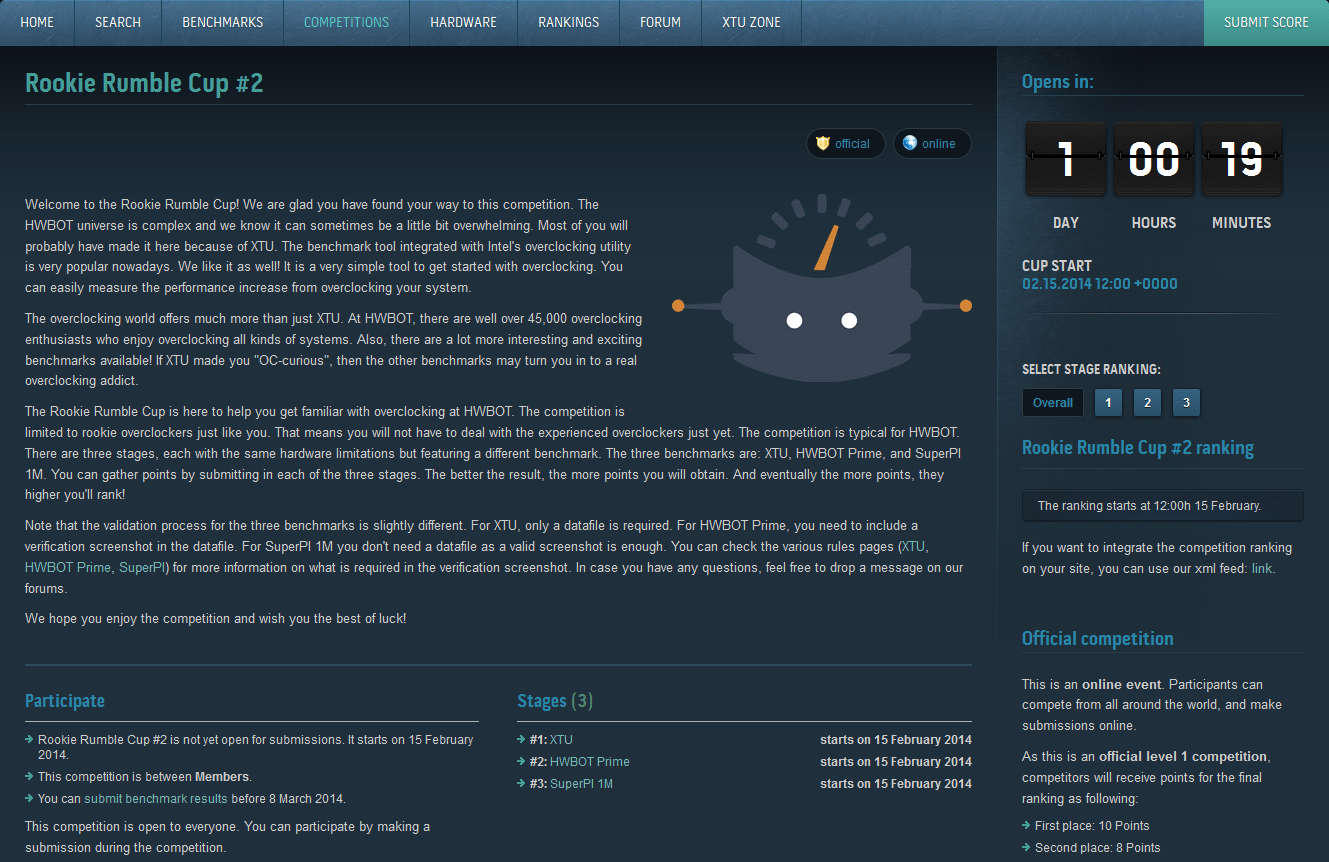Open the SuperPI rules page link
This screenshot has height=862, width=1329.
(x=142, y=568)
